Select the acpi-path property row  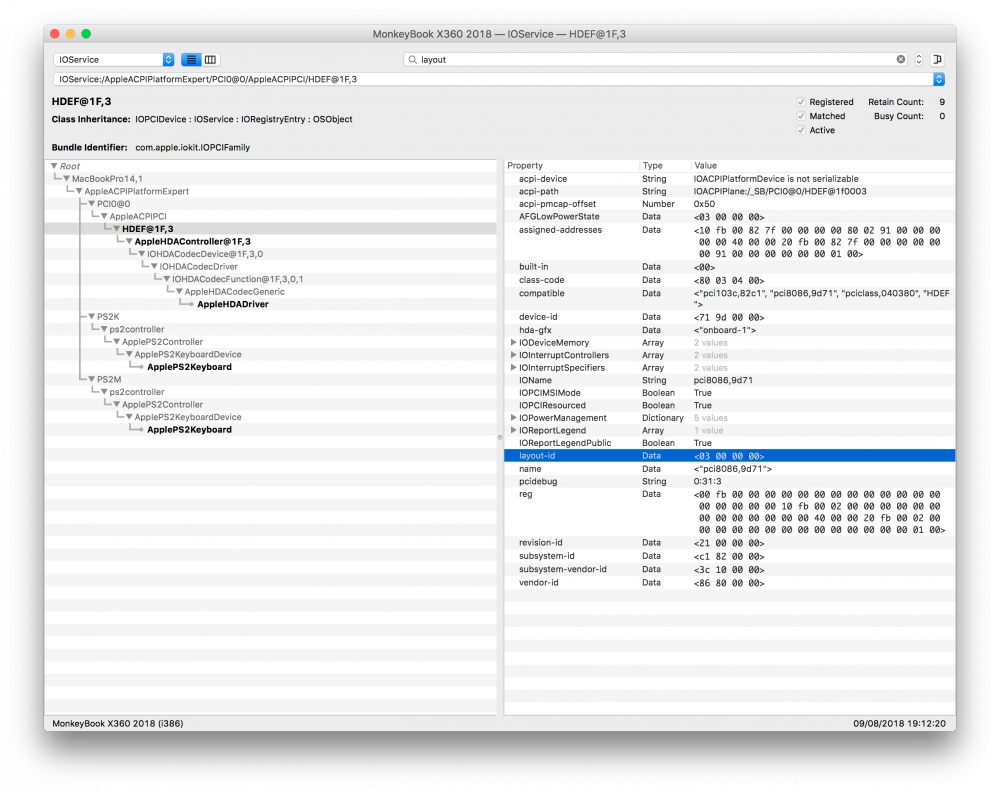[x=730, y=191]
